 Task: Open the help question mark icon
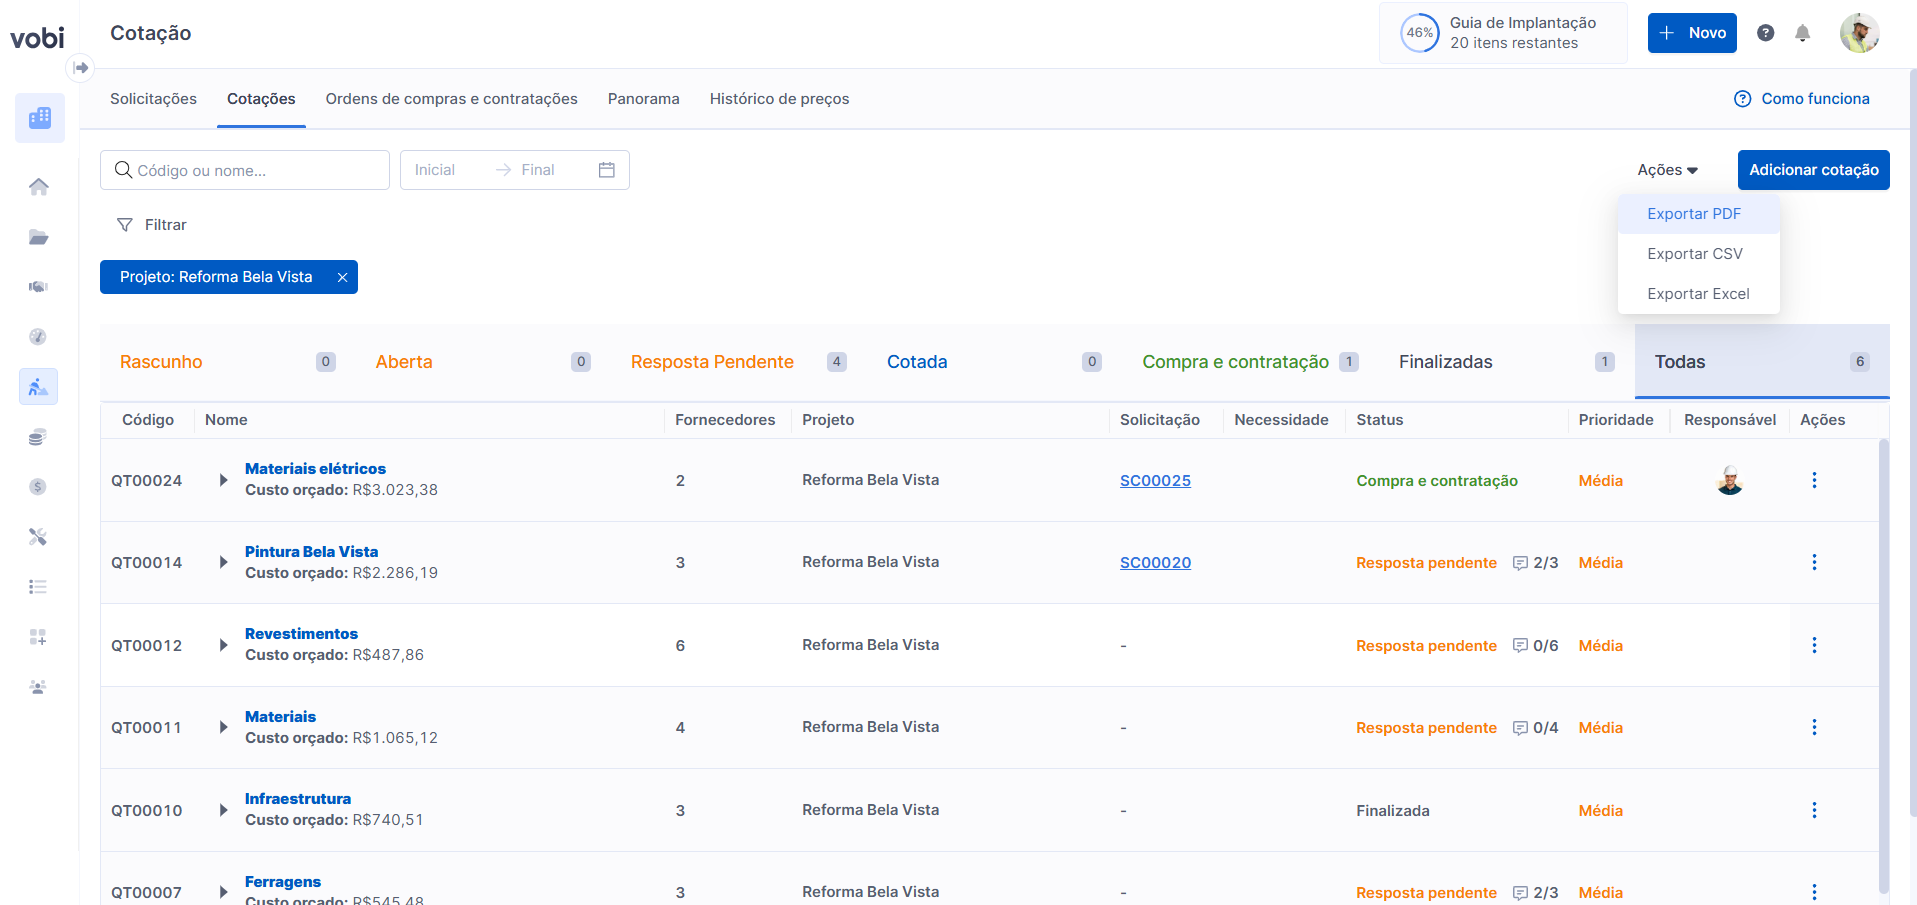click(1765, 33)
